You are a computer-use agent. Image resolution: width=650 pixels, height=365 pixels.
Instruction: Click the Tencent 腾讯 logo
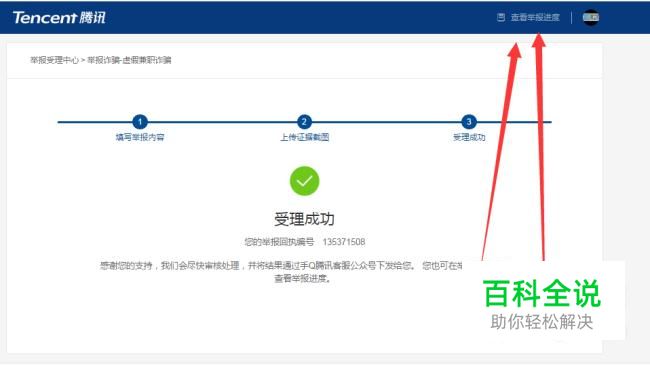[59, 17]
